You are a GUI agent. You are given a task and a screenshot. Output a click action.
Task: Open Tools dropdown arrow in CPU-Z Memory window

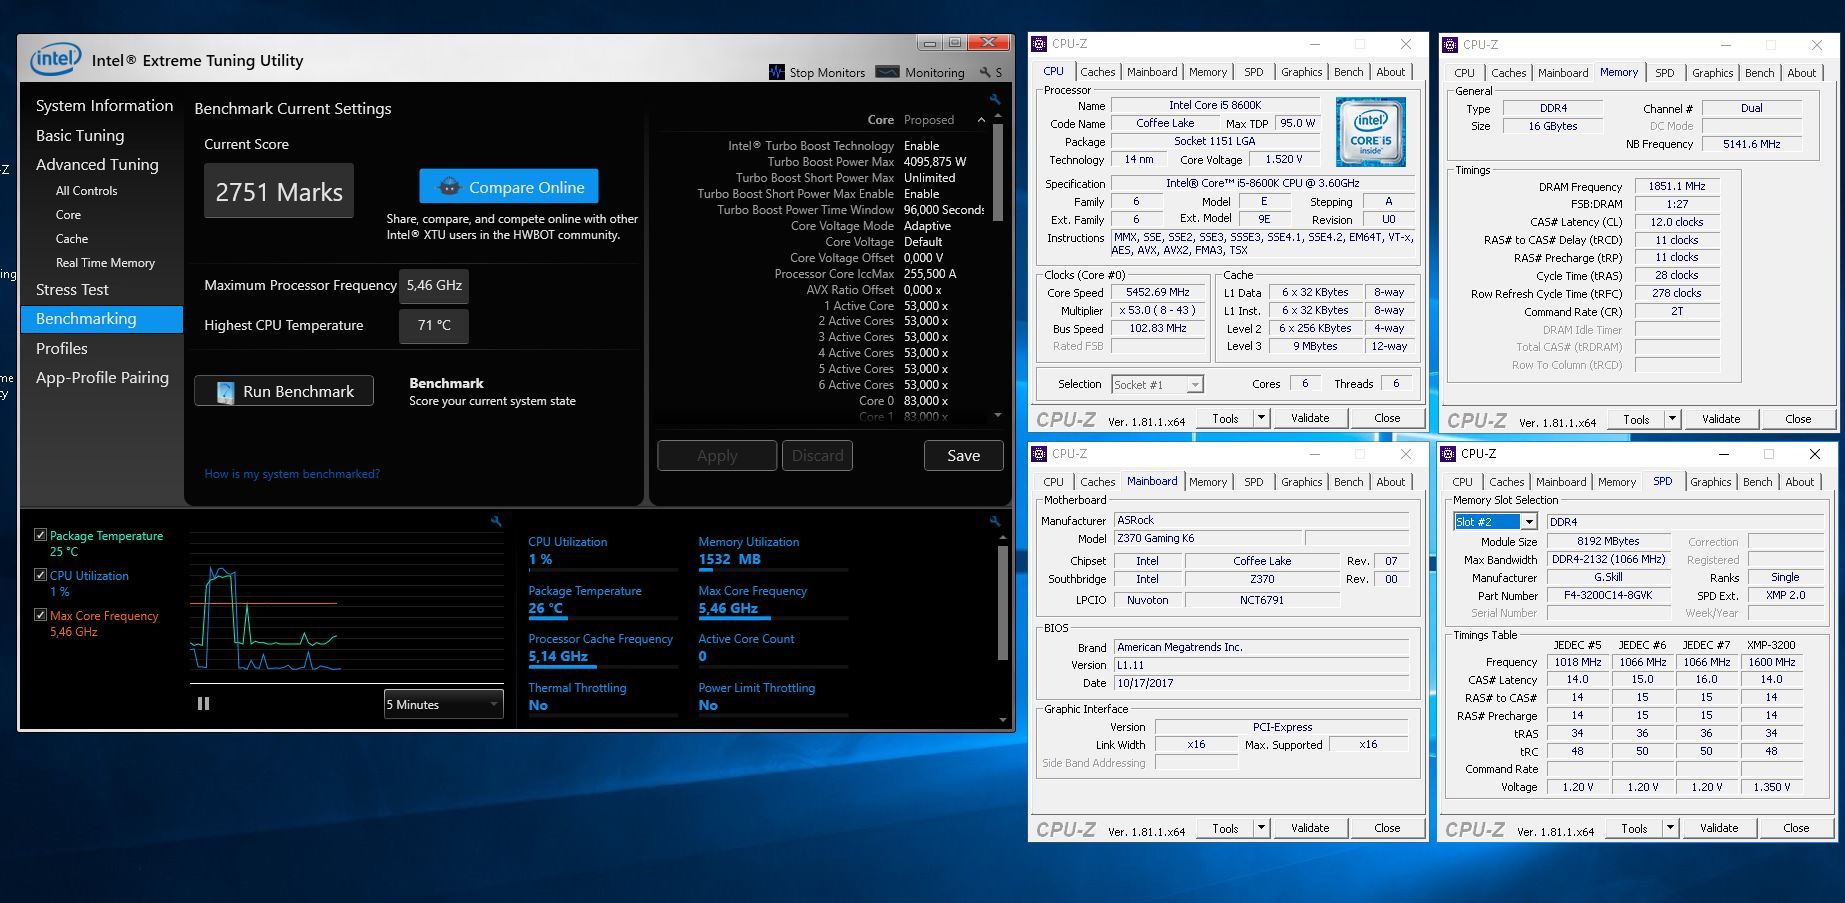1672,419
